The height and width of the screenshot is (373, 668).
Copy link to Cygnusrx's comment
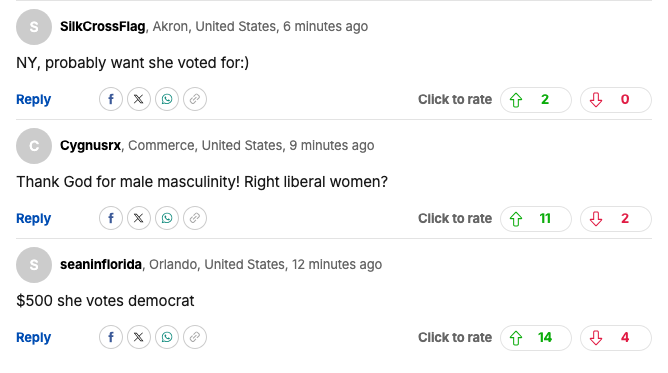click(x=195, y=218)
